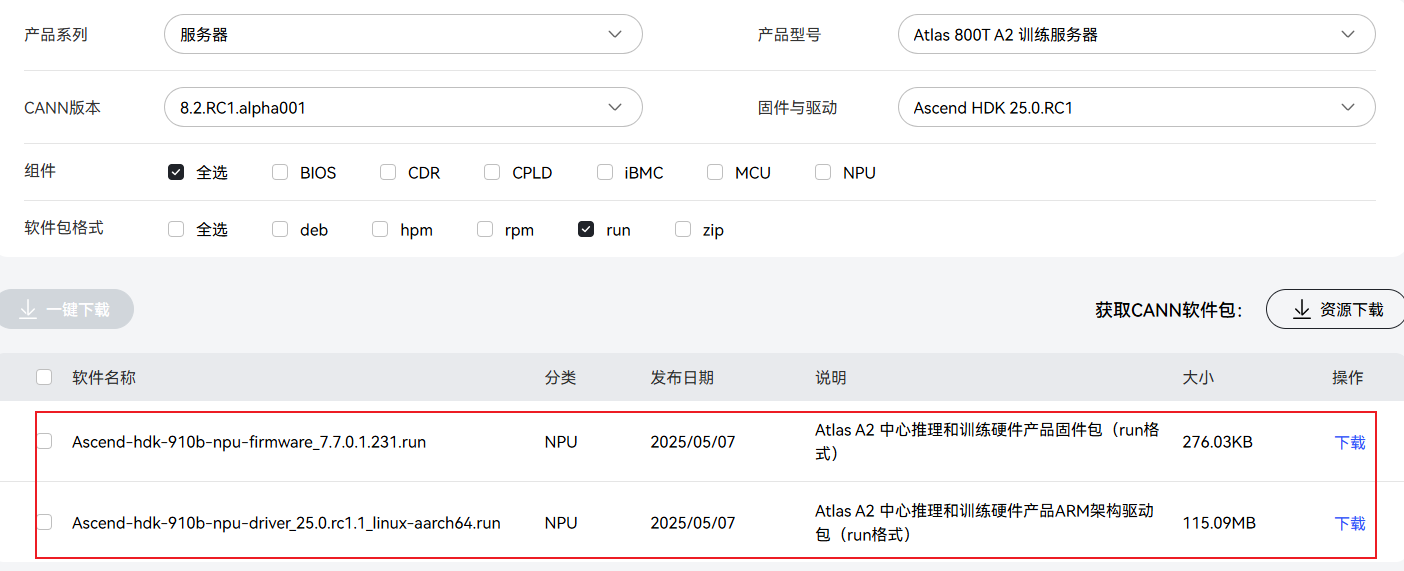
Task: Click the download icon in 一键下载 button
Action: [28, 309]
